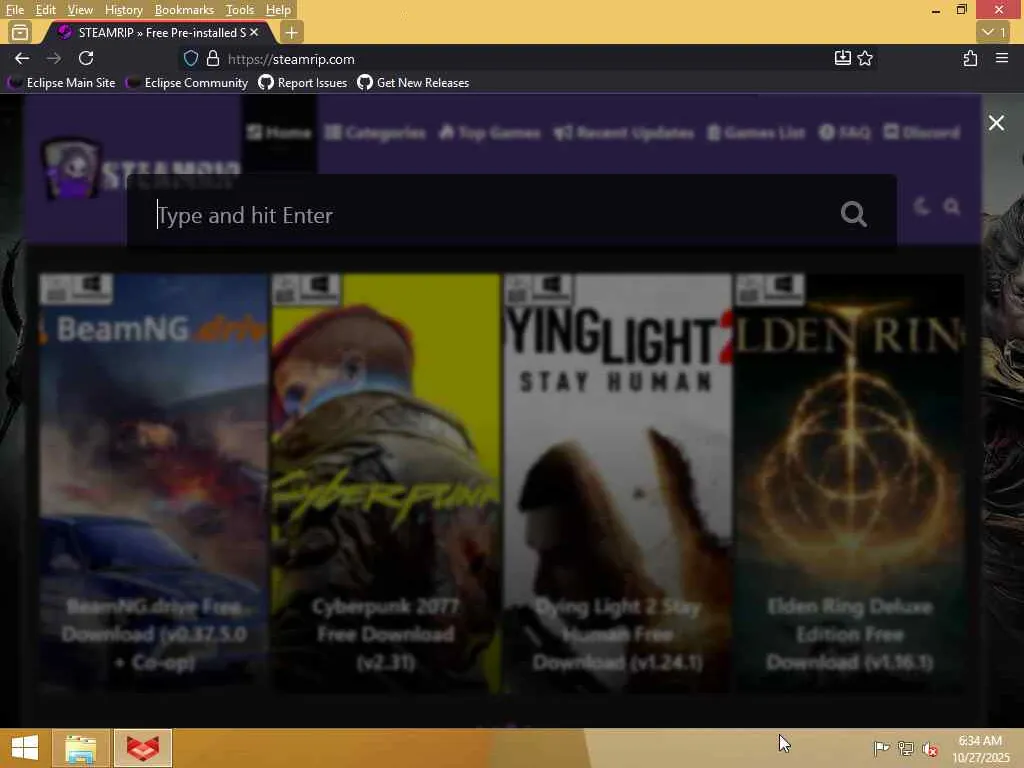Open the extensions puzzle icon
The image size is (1024, 768).
[970, 58]
